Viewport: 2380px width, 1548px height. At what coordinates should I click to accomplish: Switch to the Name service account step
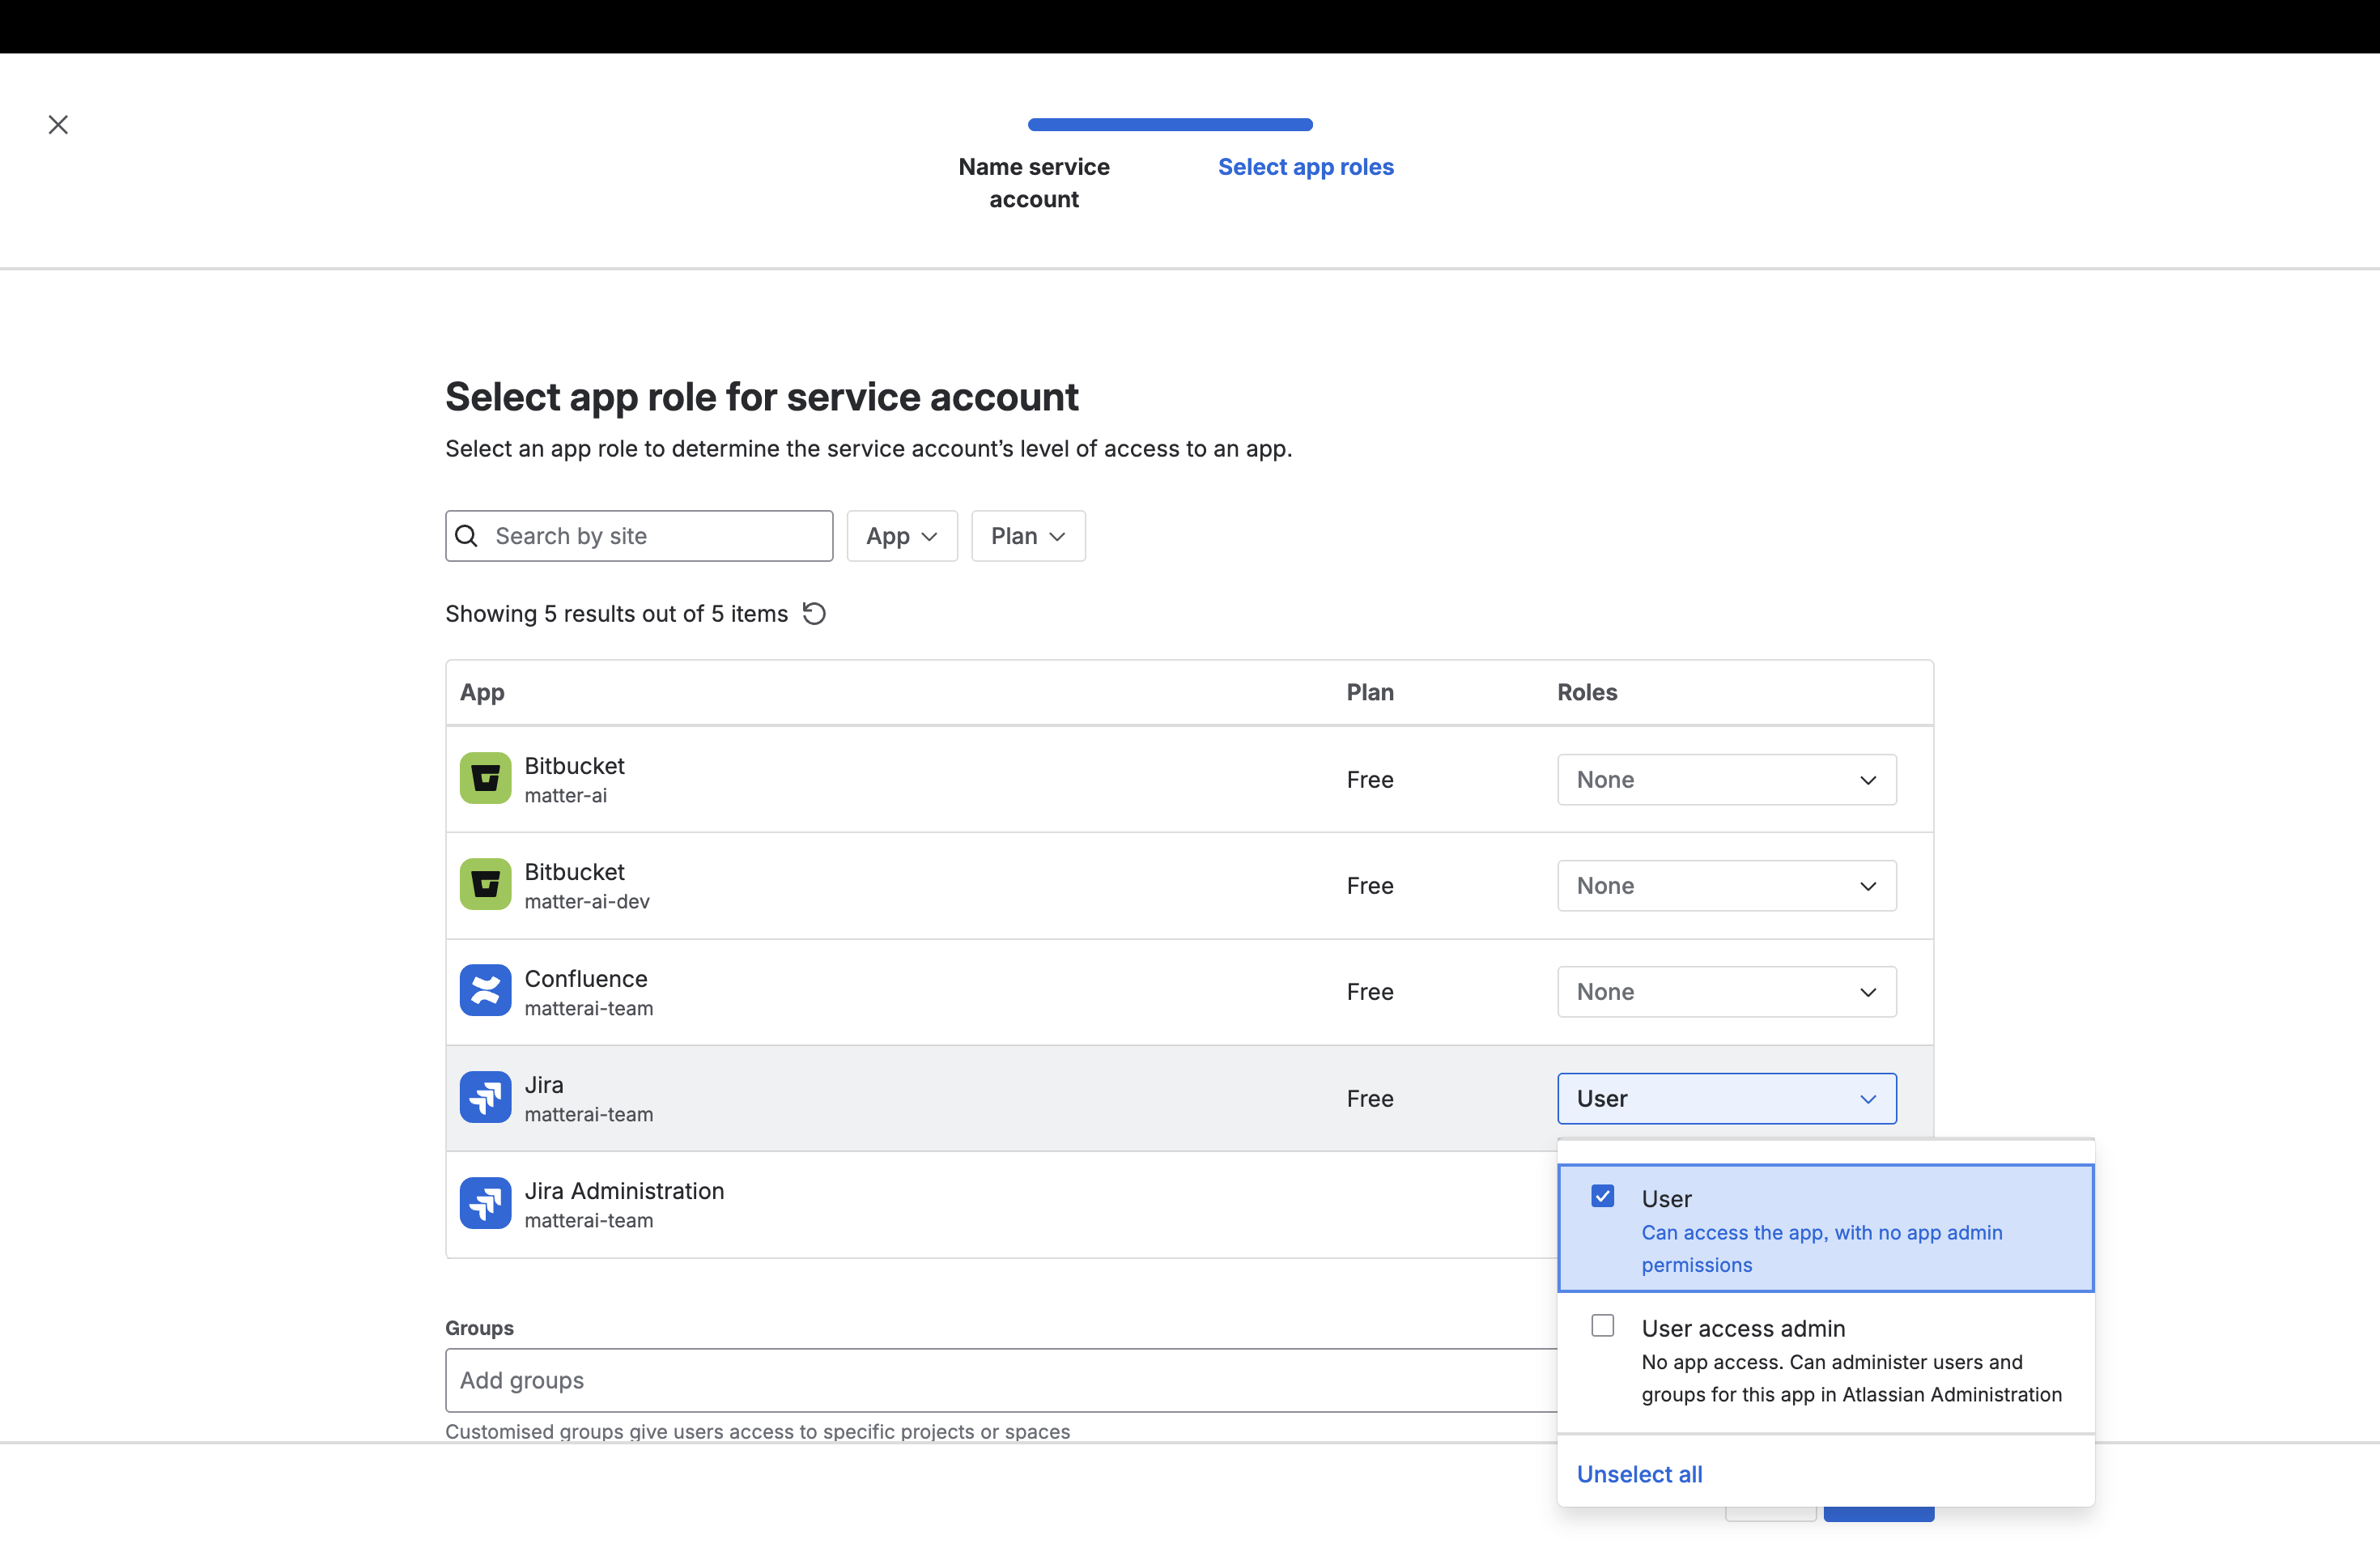pos(1034,183)
